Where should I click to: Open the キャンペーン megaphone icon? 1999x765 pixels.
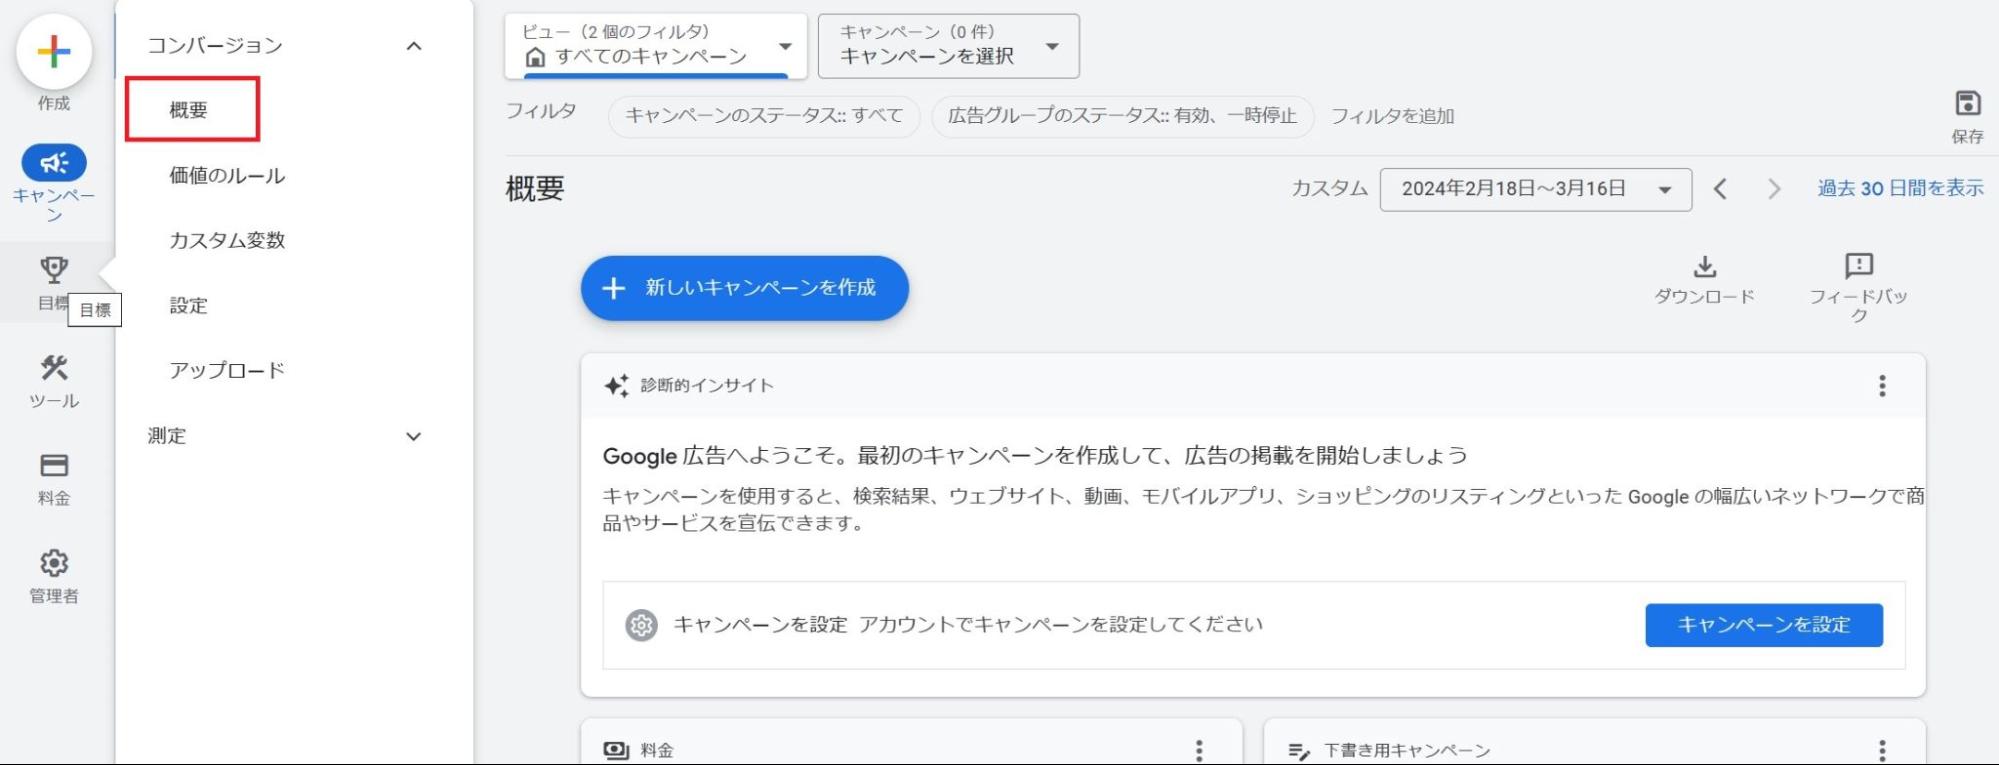point(54,163)
